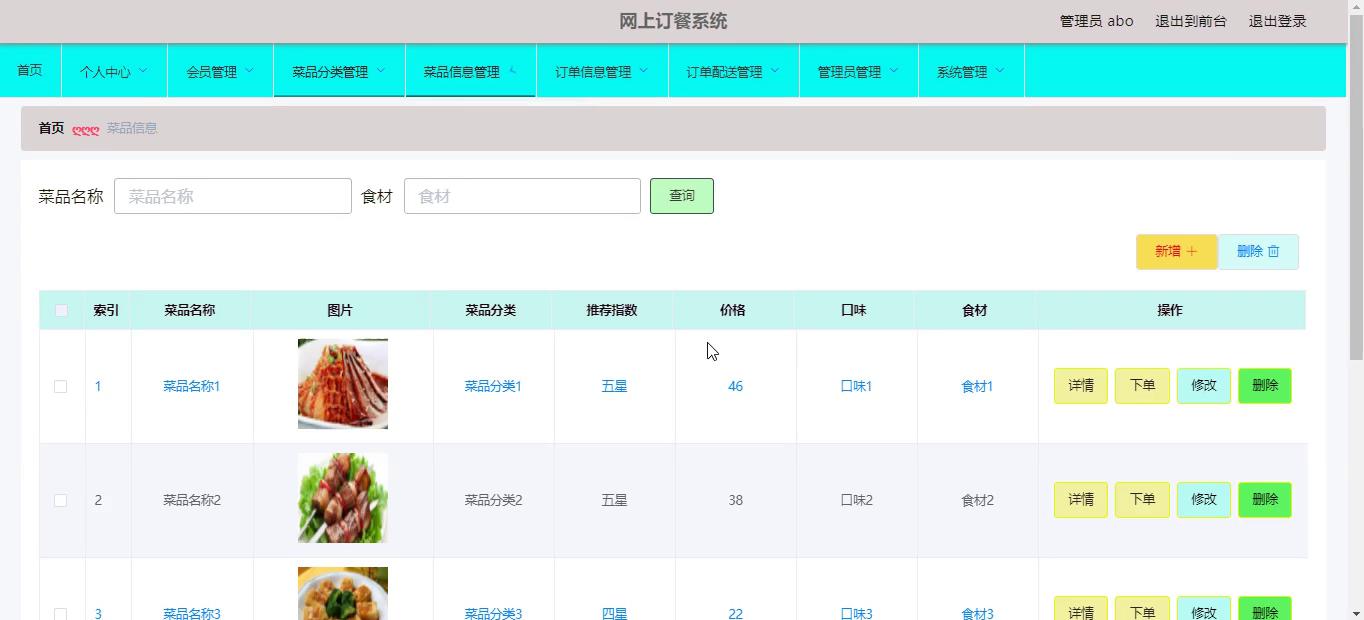
Task: Click the breadcrumb separator icon after 首页
Action: point(86,129)
